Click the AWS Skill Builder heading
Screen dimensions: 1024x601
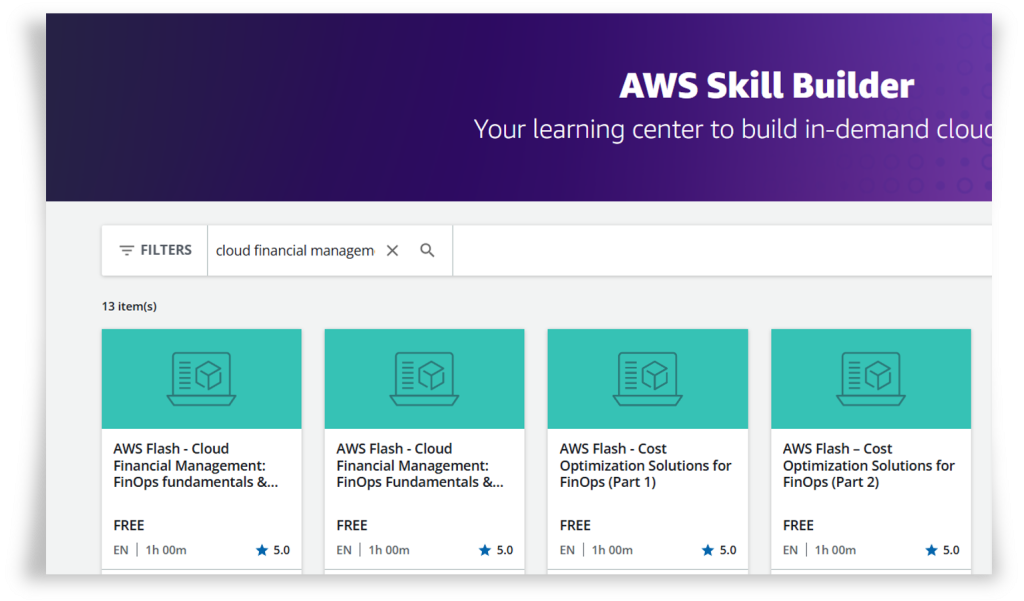(766, 86)
